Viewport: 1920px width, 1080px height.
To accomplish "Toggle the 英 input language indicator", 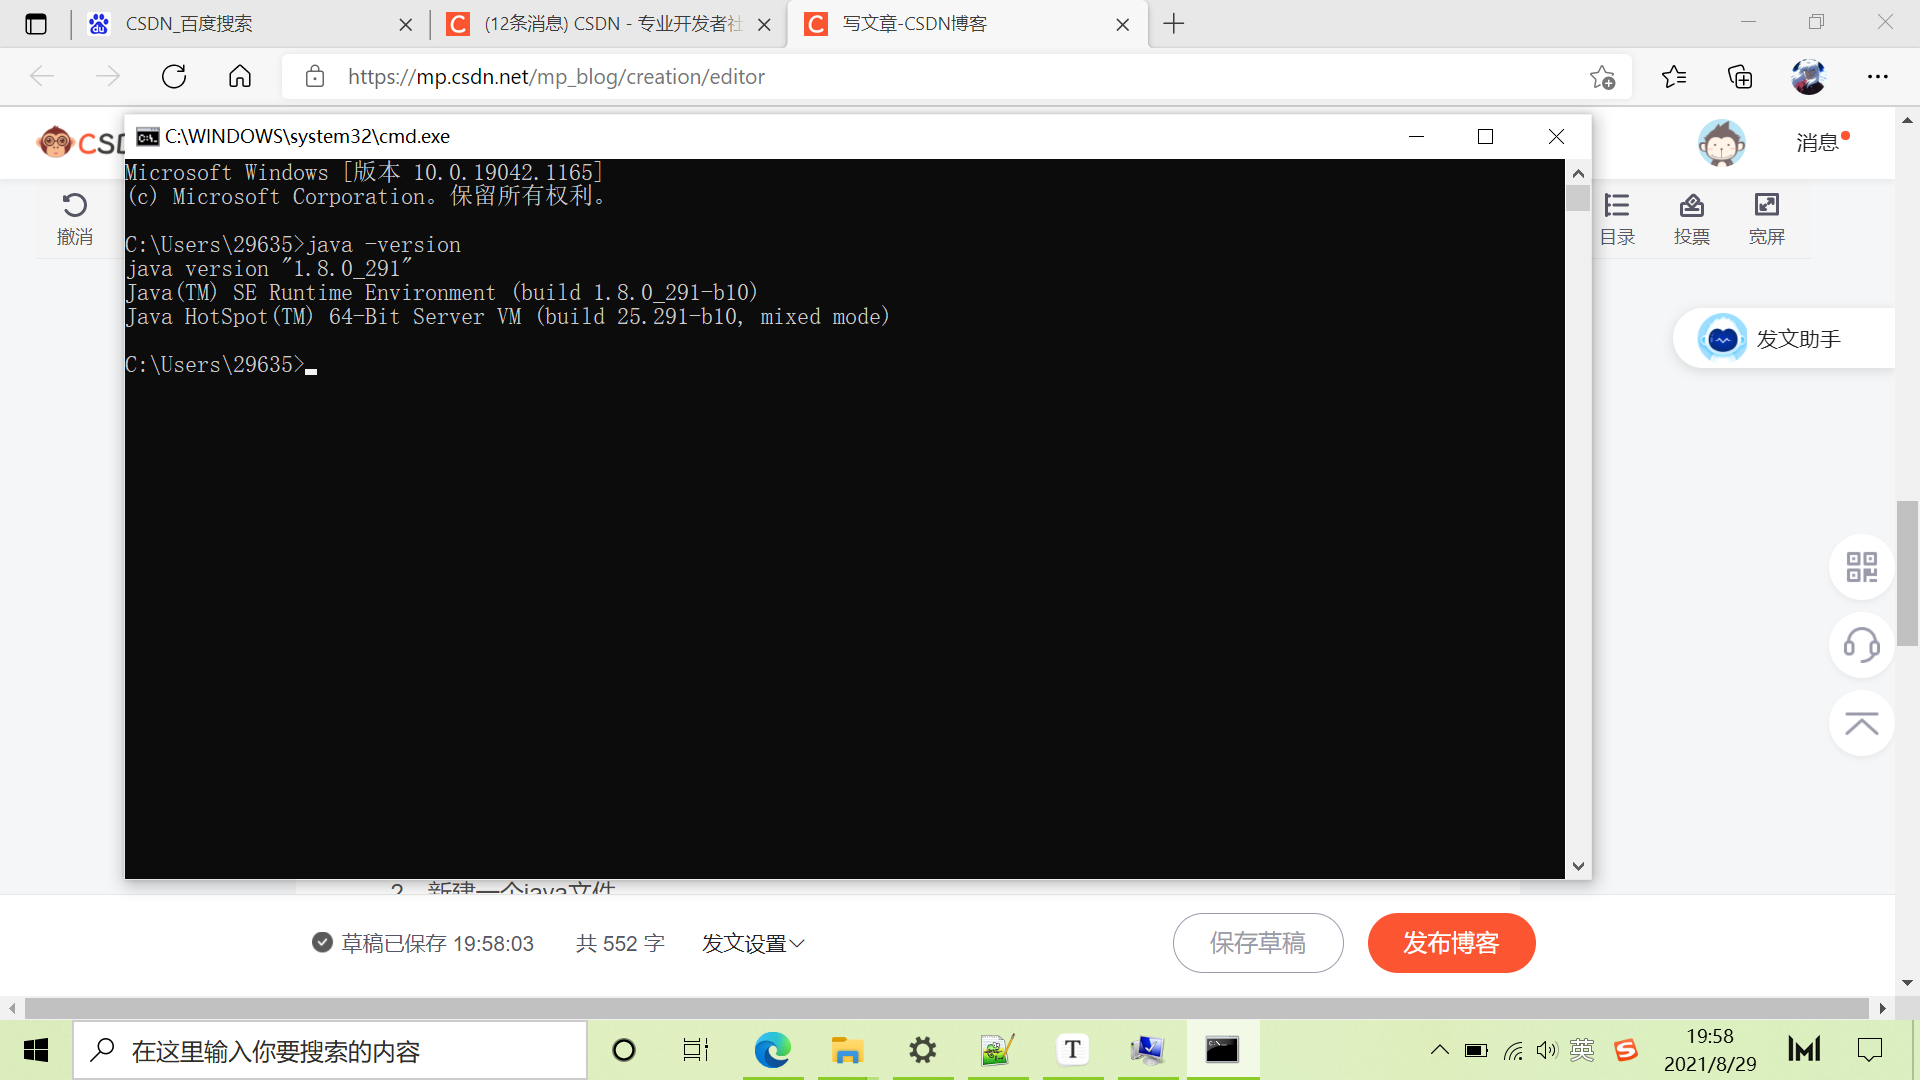I will click(x=1582, y=1050).
